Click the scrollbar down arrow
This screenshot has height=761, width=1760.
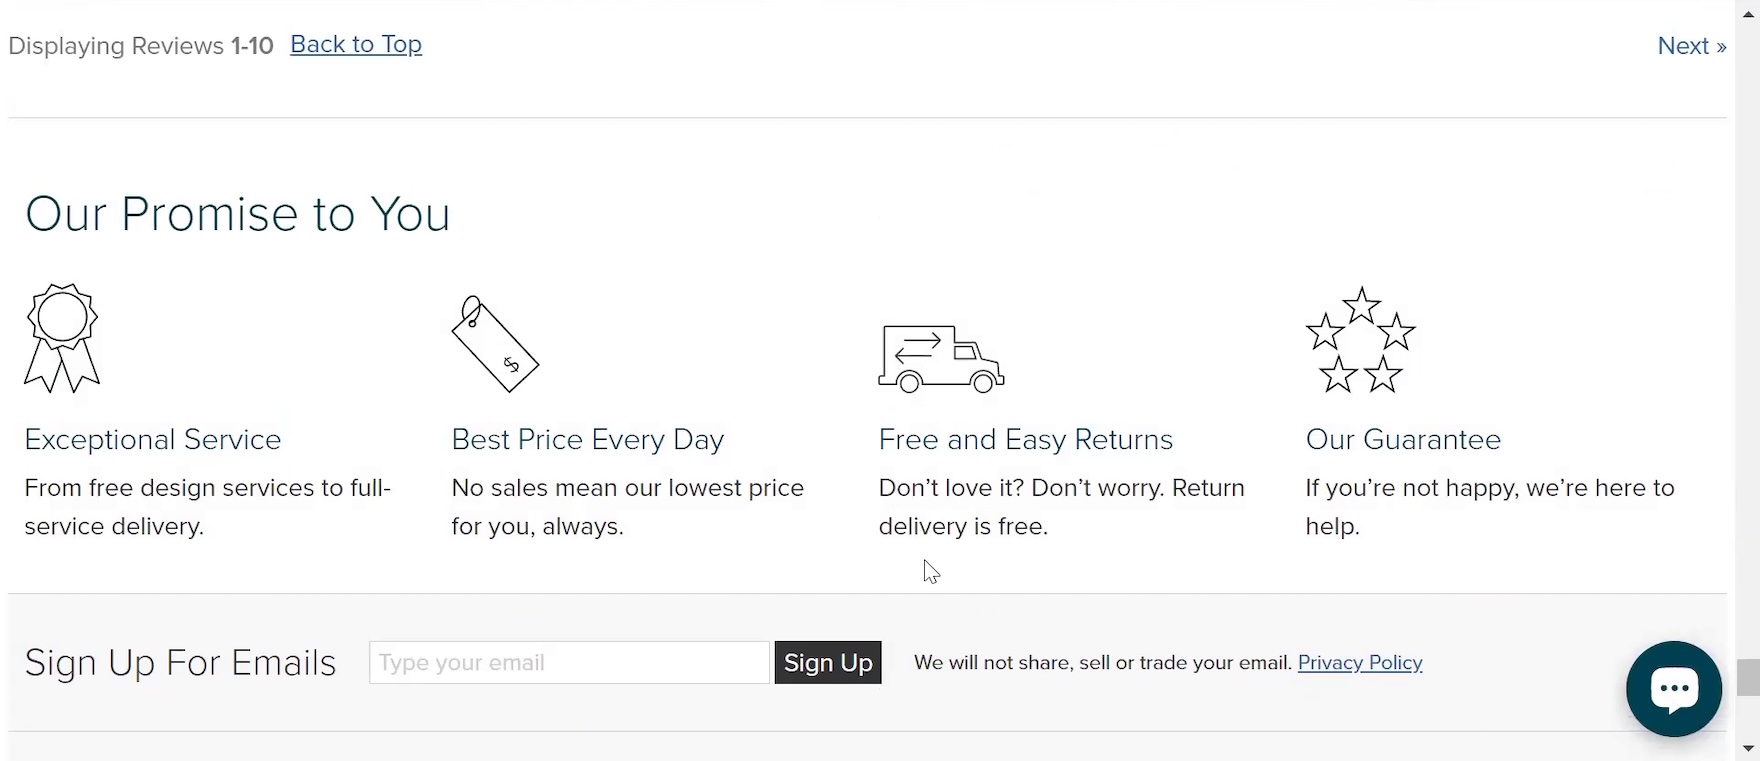point(1748,748)
